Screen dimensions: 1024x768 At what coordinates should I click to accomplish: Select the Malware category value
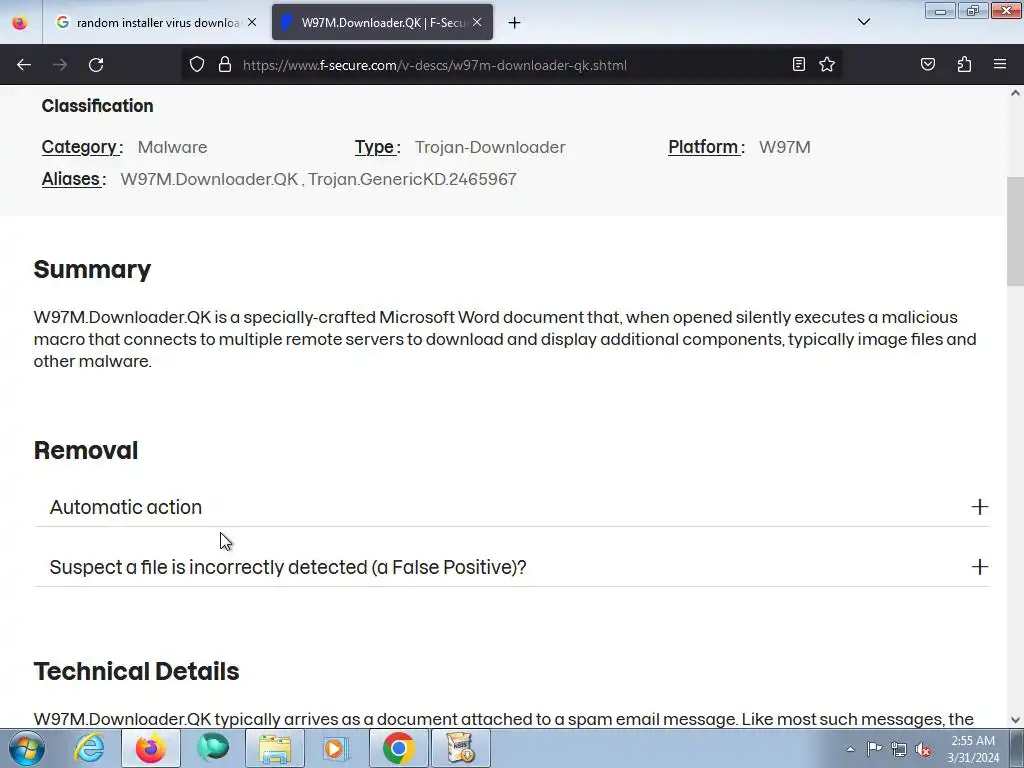(172, 148)
